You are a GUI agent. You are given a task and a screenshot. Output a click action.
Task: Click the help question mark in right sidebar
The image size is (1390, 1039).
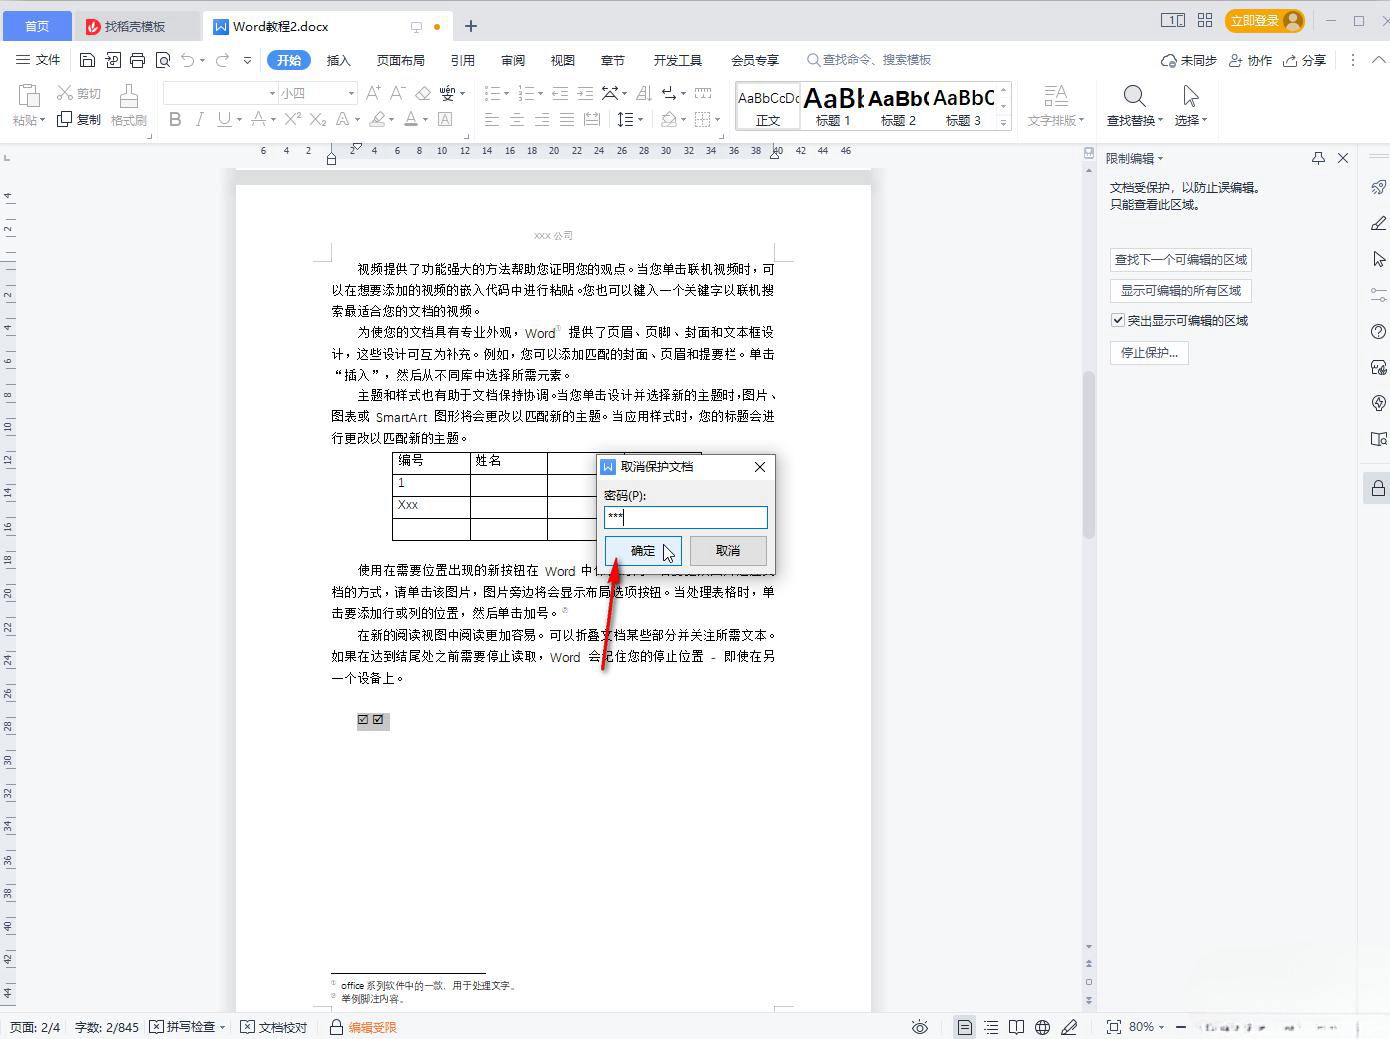coord(1378,331)
